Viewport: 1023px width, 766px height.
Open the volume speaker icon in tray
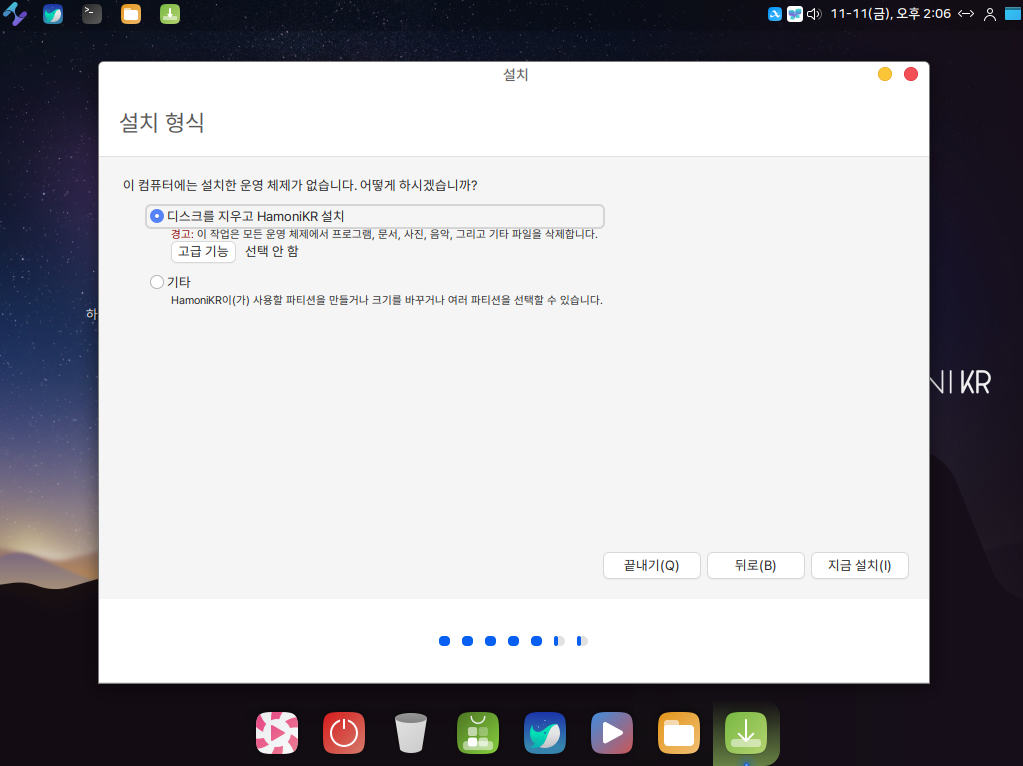click(813, 14)
